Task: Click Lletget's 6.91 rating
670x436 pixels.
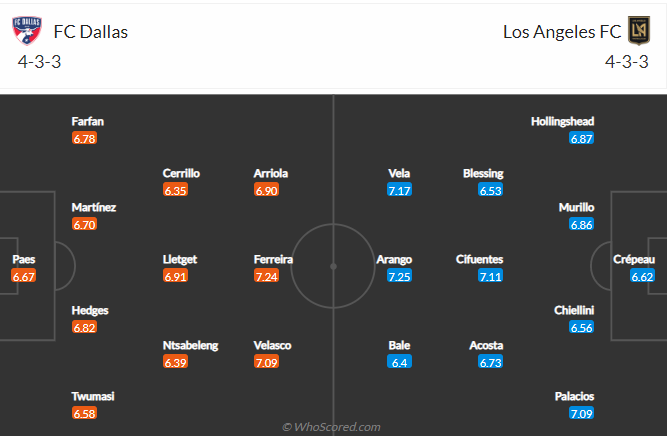Action: [x=175, y=277]
